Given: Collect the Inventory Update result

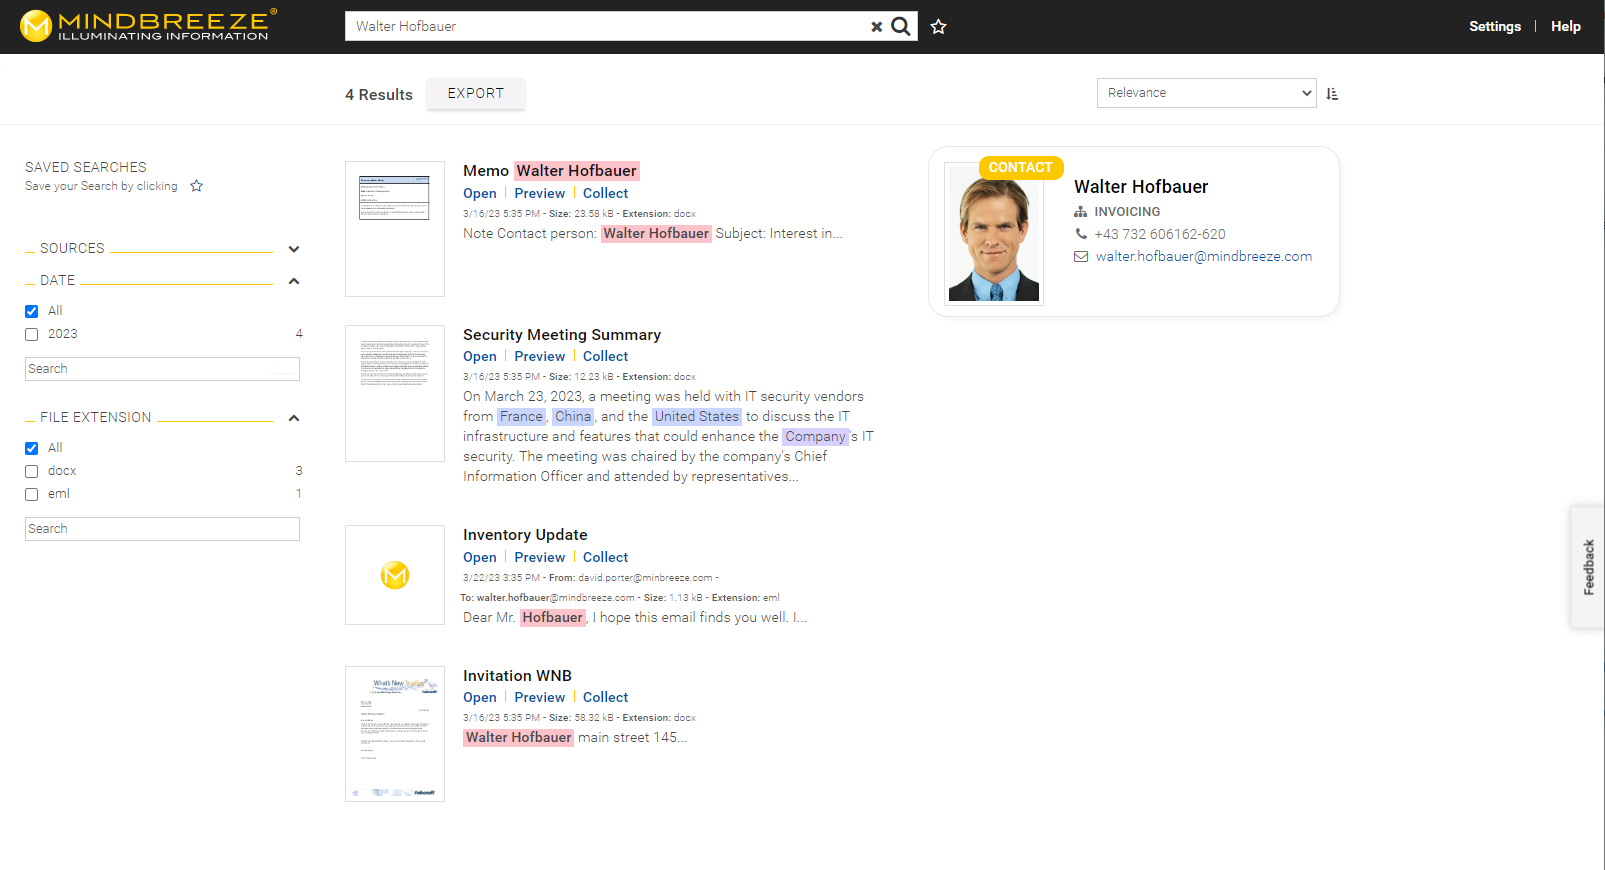Looking at the screenshot, I should point(606,558).
